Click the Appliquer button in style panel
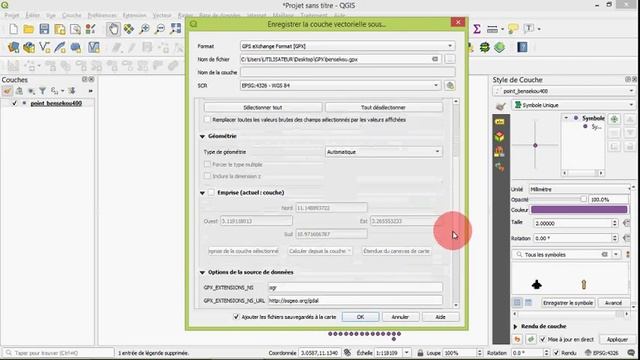 [617, 340]
